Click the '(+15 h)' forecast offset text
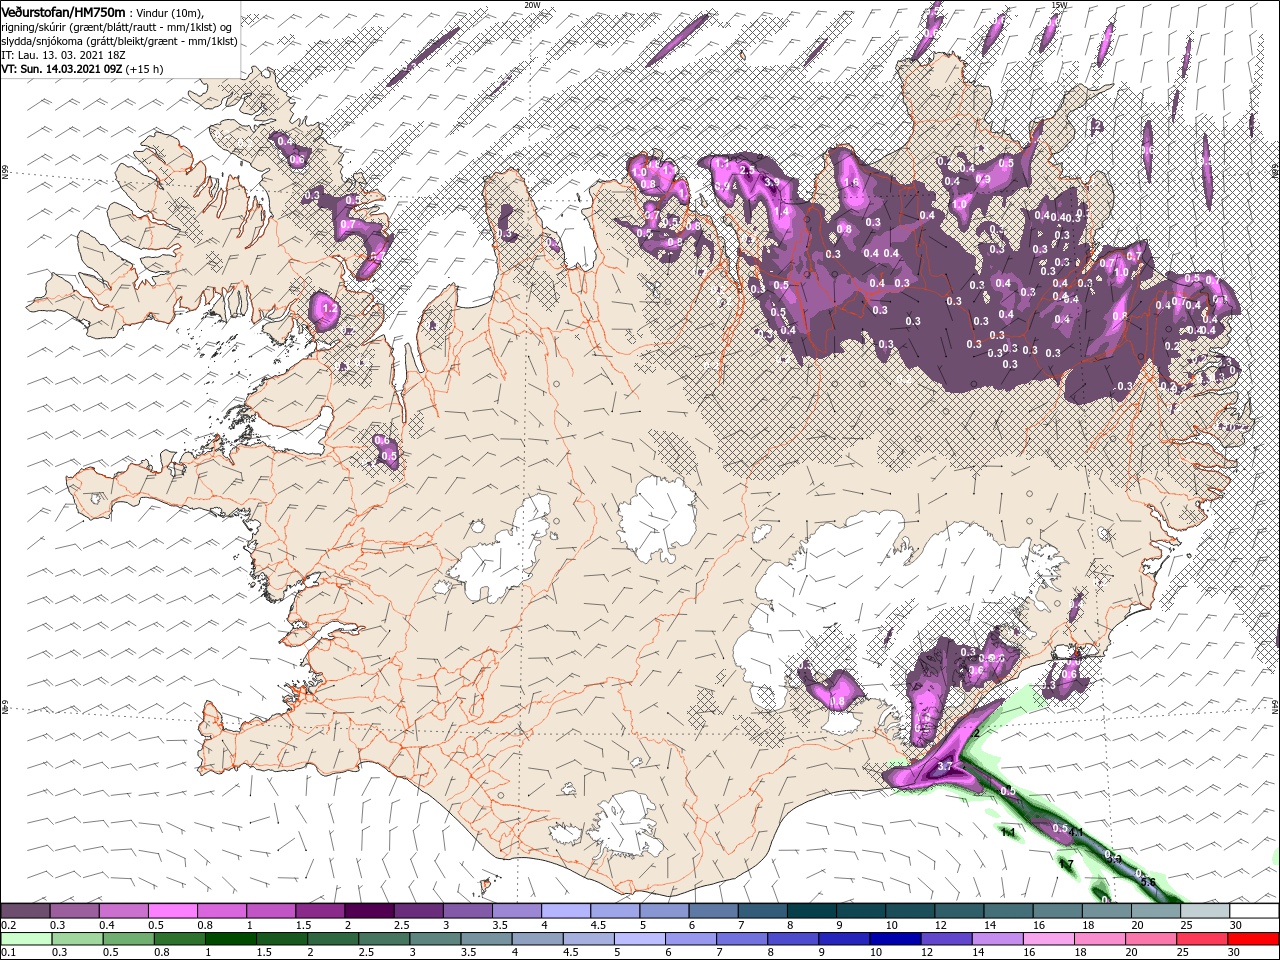The height and width of the screenshot is (960, 1280). (x=145, y=69)
